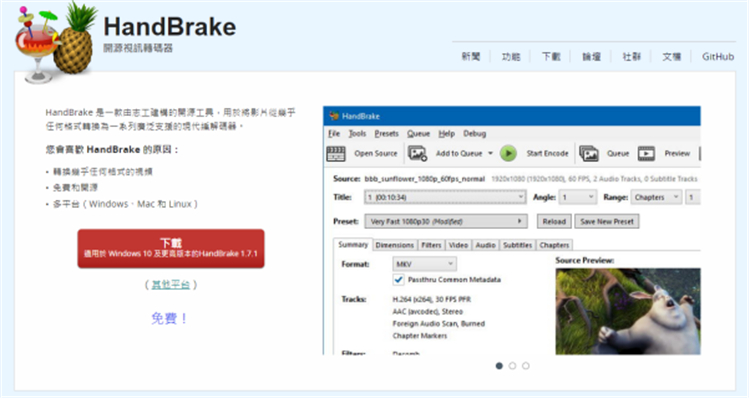Open the 社群 community nav link

pos(631,56)
